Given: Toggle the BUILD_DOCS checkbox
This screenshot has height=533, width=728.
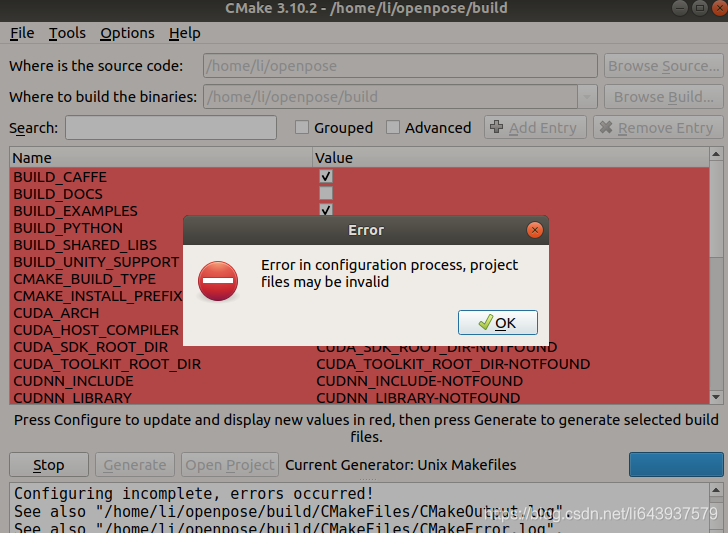Looking at the screenshot, I should 326,193.
